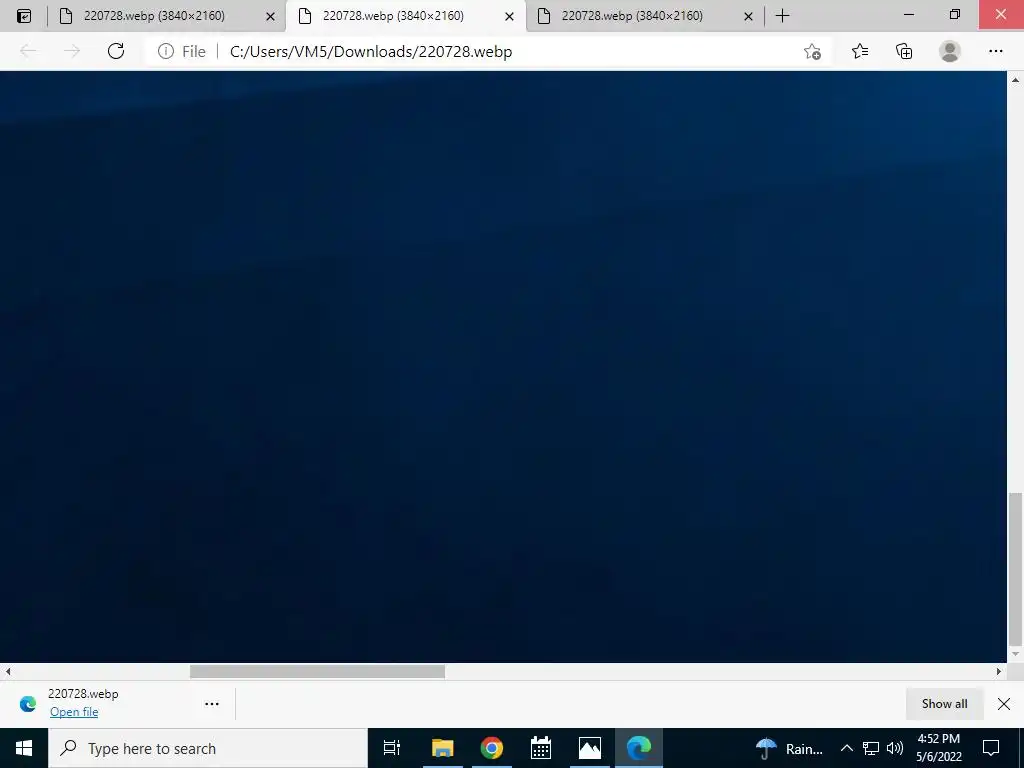This screenshot has height=768, width=1024.
Task: Click the scroll up arrow
Action: pos(1015,80)
